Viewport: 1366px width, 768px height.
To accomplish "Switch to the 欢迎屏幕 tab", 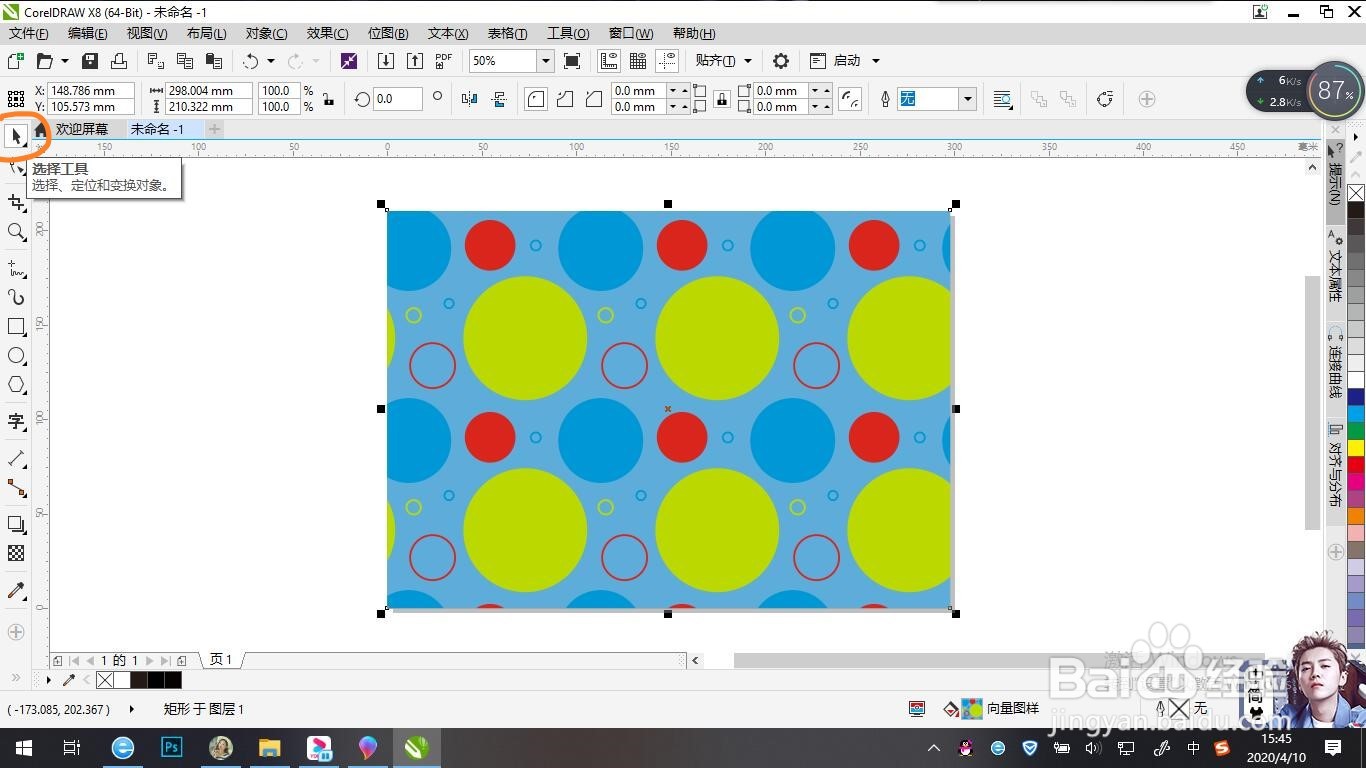I will (x=82, y=129).
